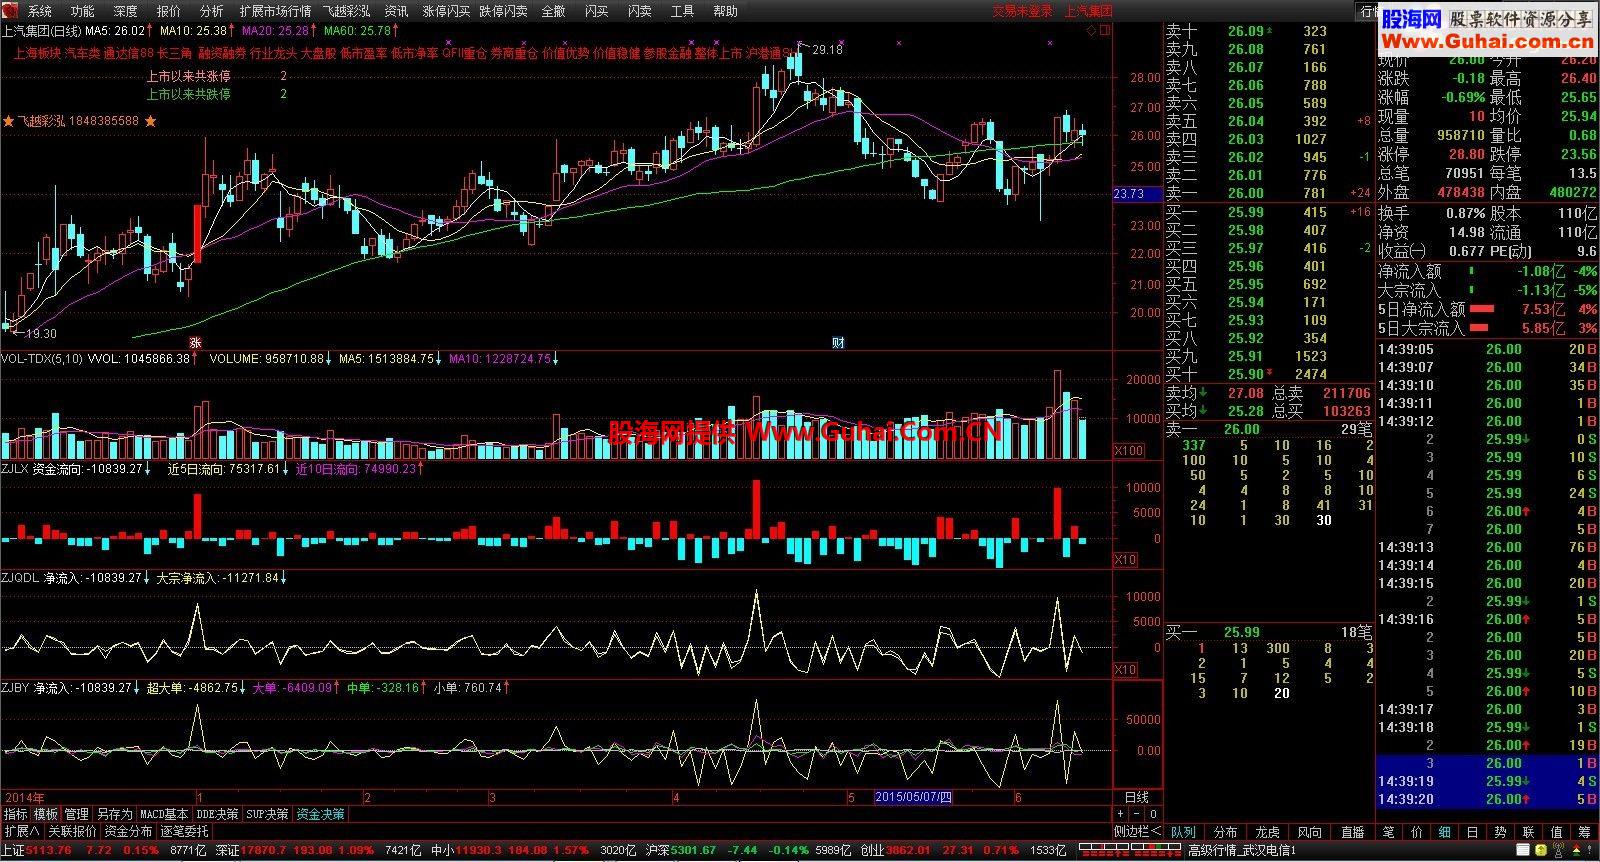
Task: Switch to the 资金决策 template
Action: click(x=320, y=814)
